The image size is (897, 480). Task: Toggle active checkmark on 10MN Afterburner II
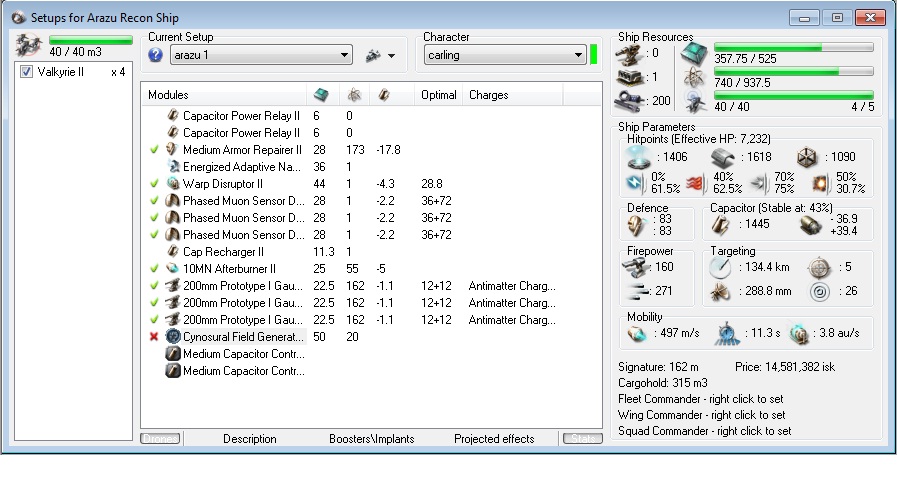154,268
